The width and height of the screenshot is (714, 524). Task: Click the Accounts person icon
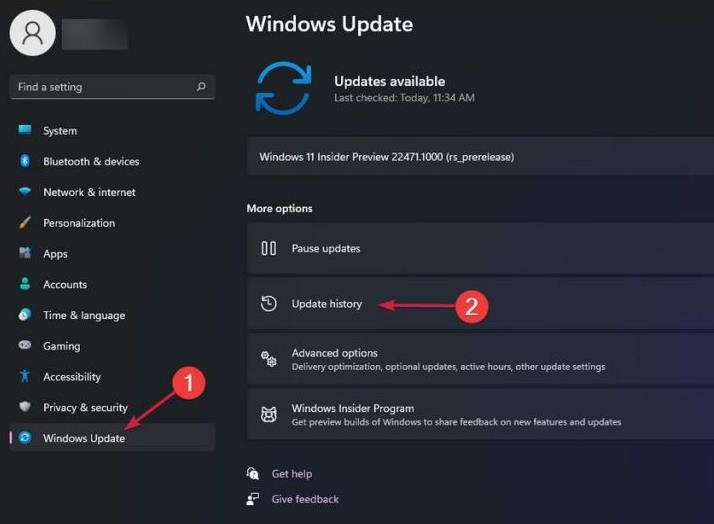click(x=25, y=284)
